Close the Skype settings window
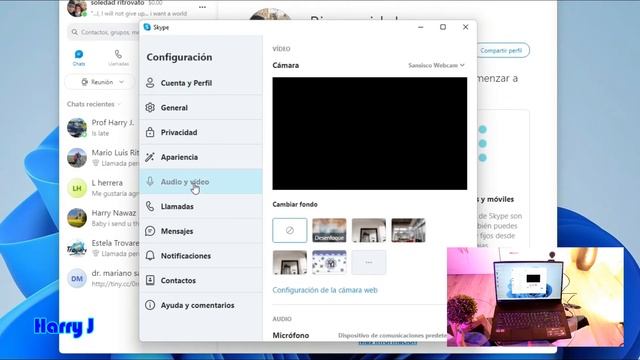 pyautogui.click(x=465, y=27)
